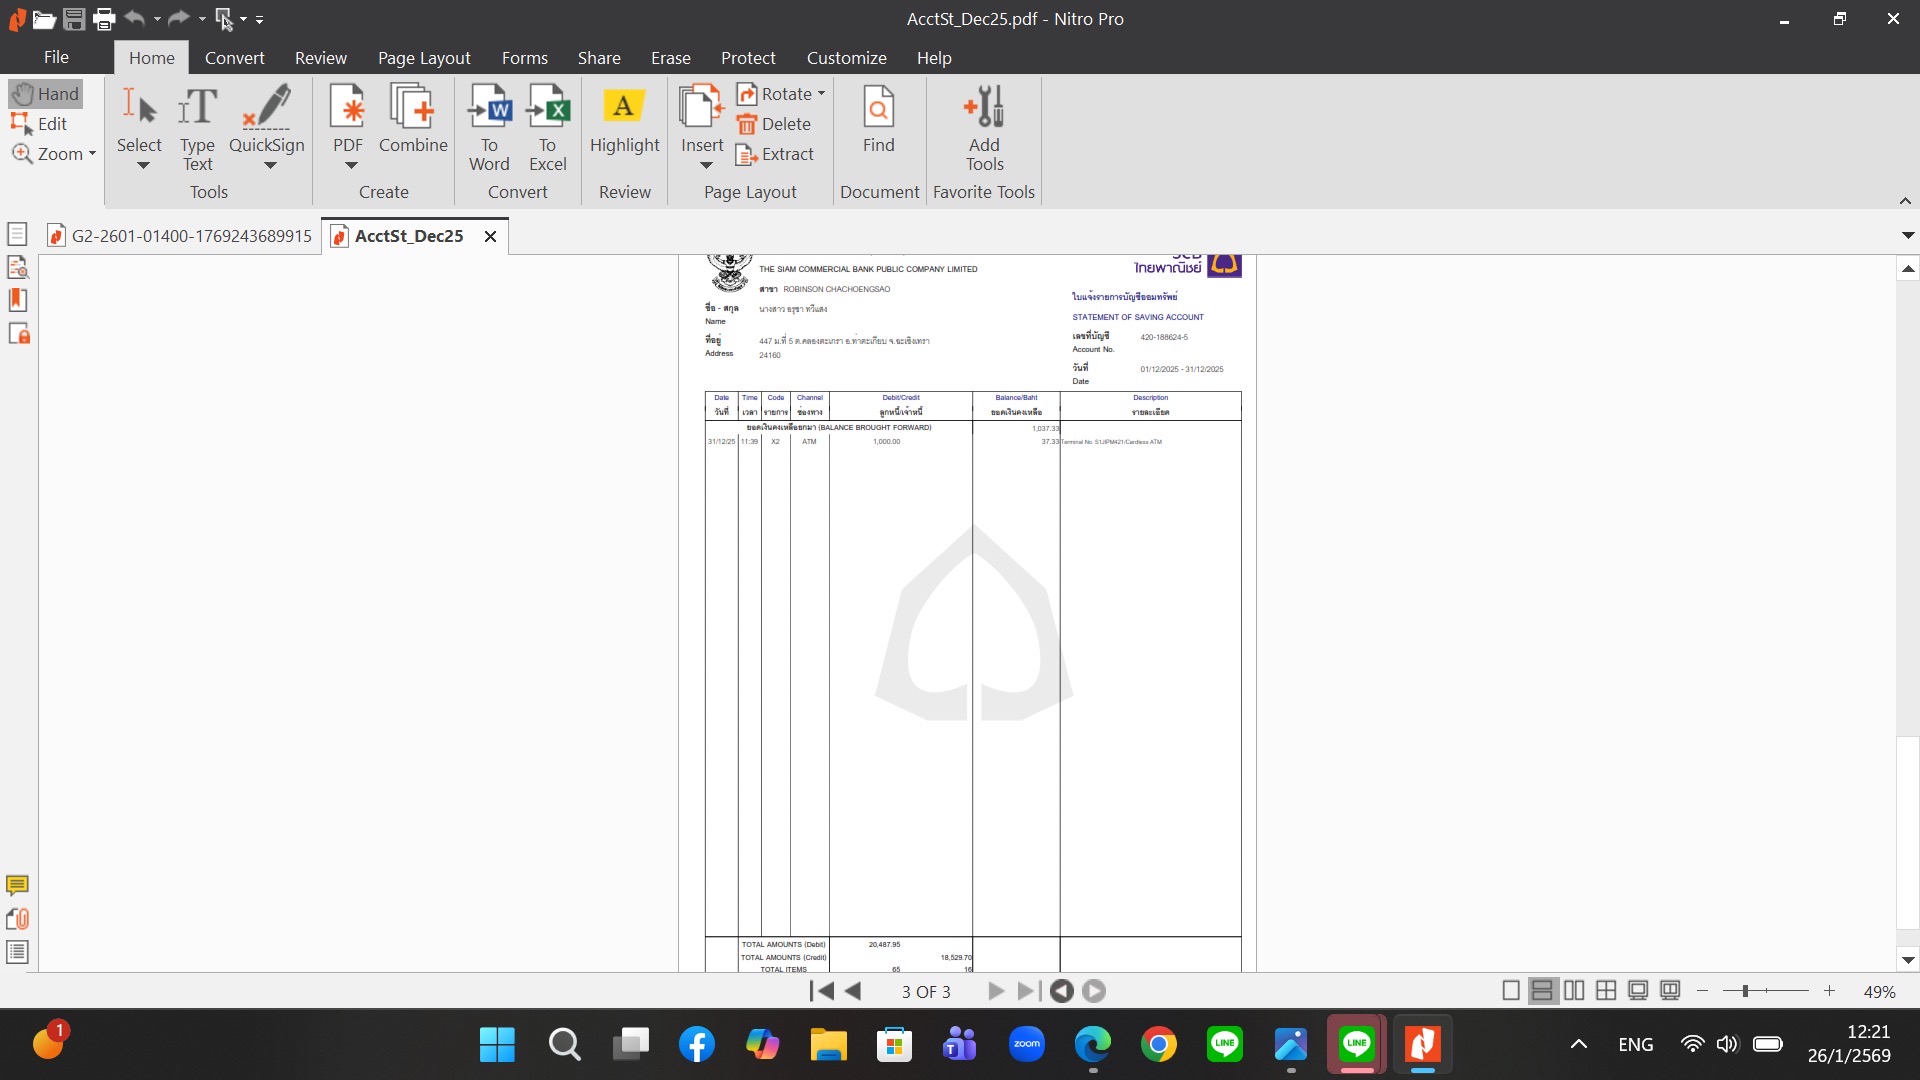1920x1080 pixels.
Task: Switch to single page view
Action: point(1511,991)
